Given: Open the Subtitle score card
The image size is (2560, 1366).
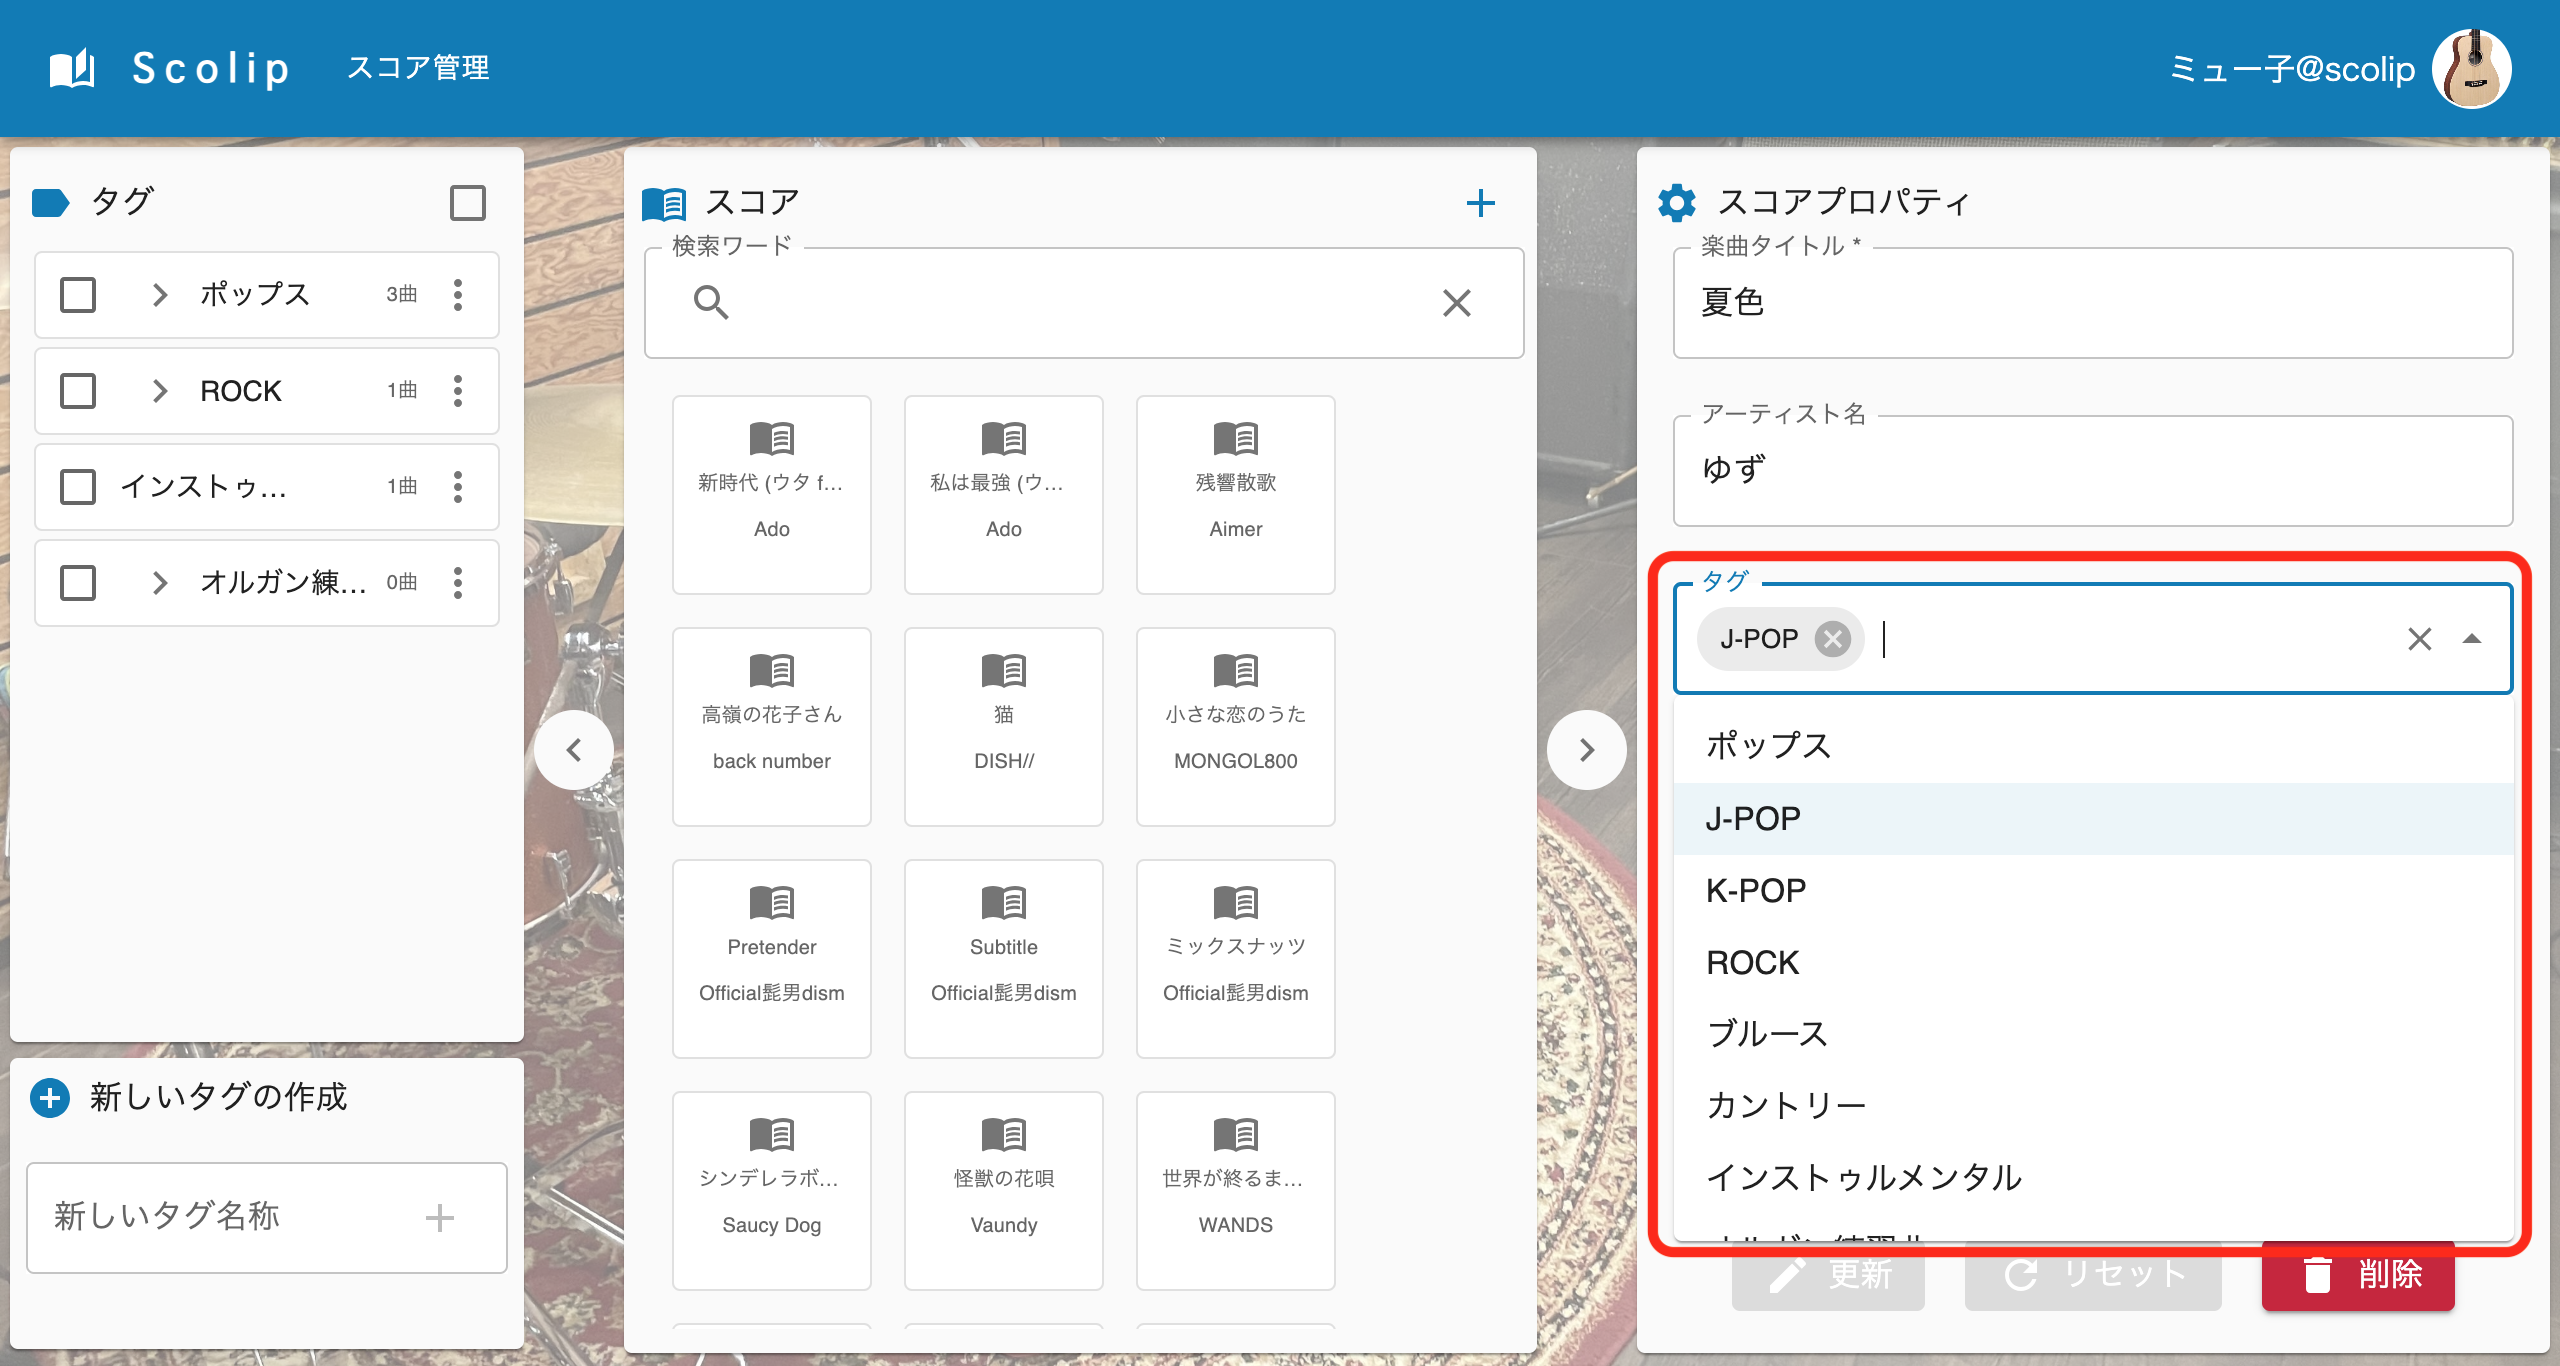Looking at the screenshot, I should click(x=1003, y=958).
